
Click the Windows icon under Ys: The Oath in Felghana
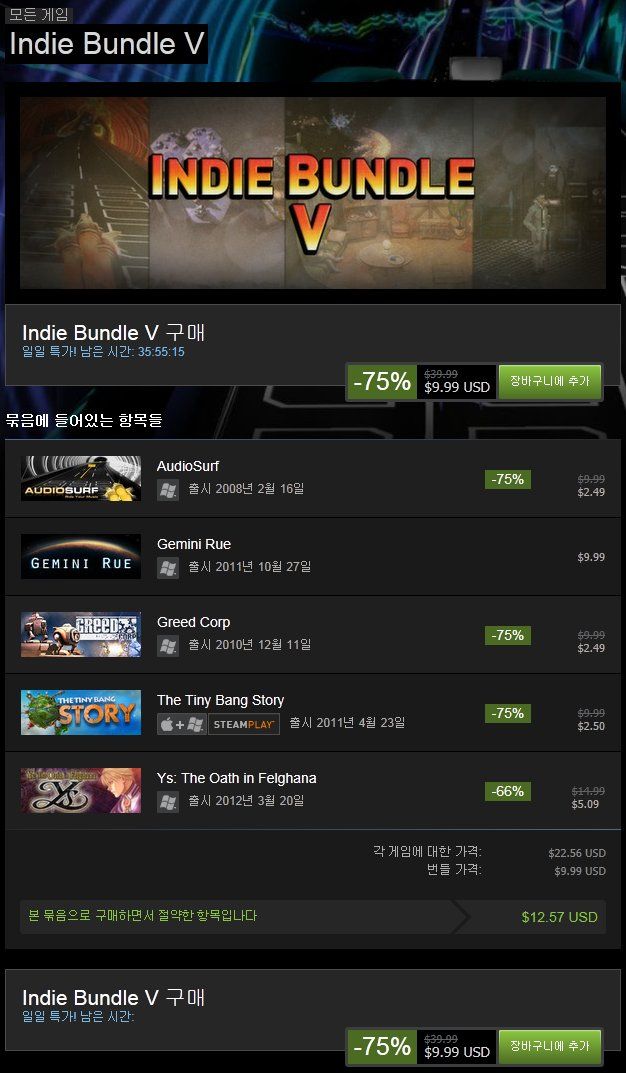pyautogui.click(x=168, y=801)
